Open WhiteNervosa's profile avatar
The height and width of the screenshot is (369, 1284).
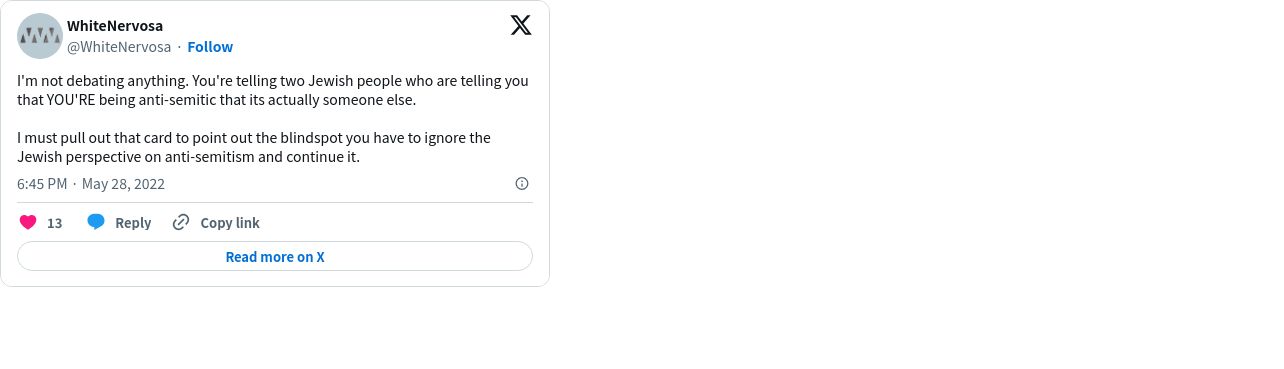click(x=40, y=36)
